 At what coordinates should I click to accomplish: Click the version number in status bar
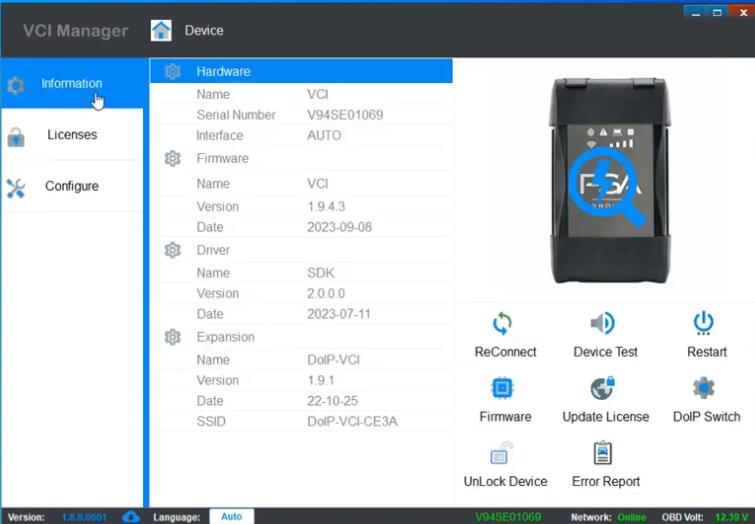pyautogui.click(x=84, y=517)
